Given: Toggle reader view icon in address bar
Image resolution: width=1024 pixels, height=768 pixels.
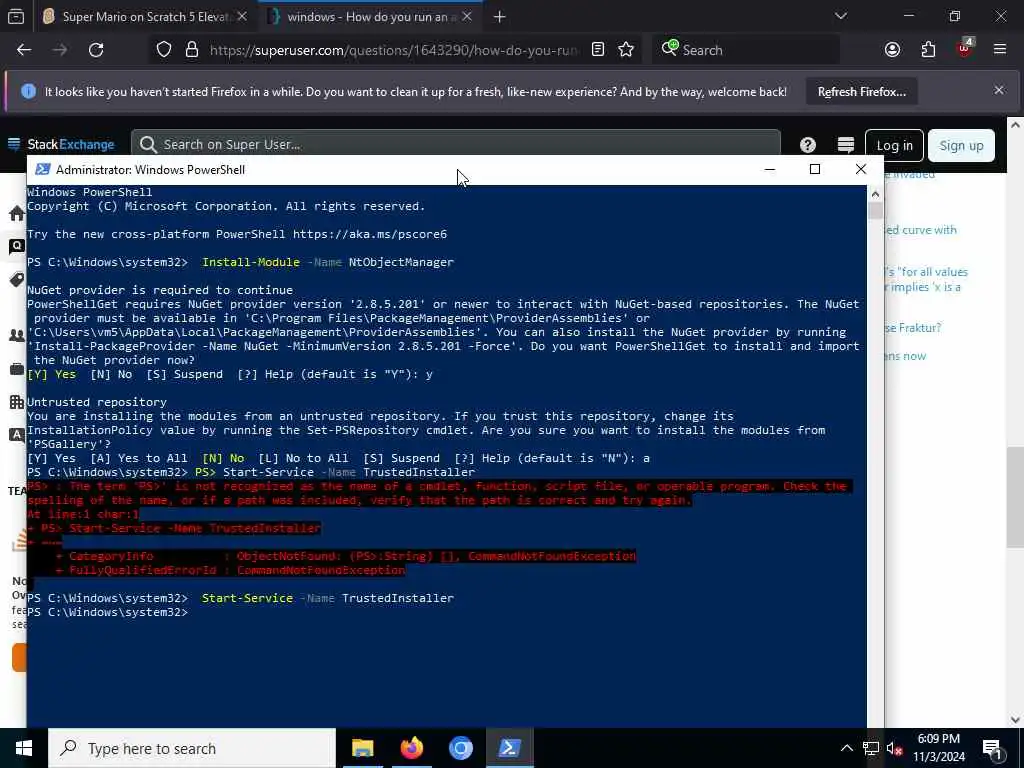Looking at the screenshot, I should point(598,50).
